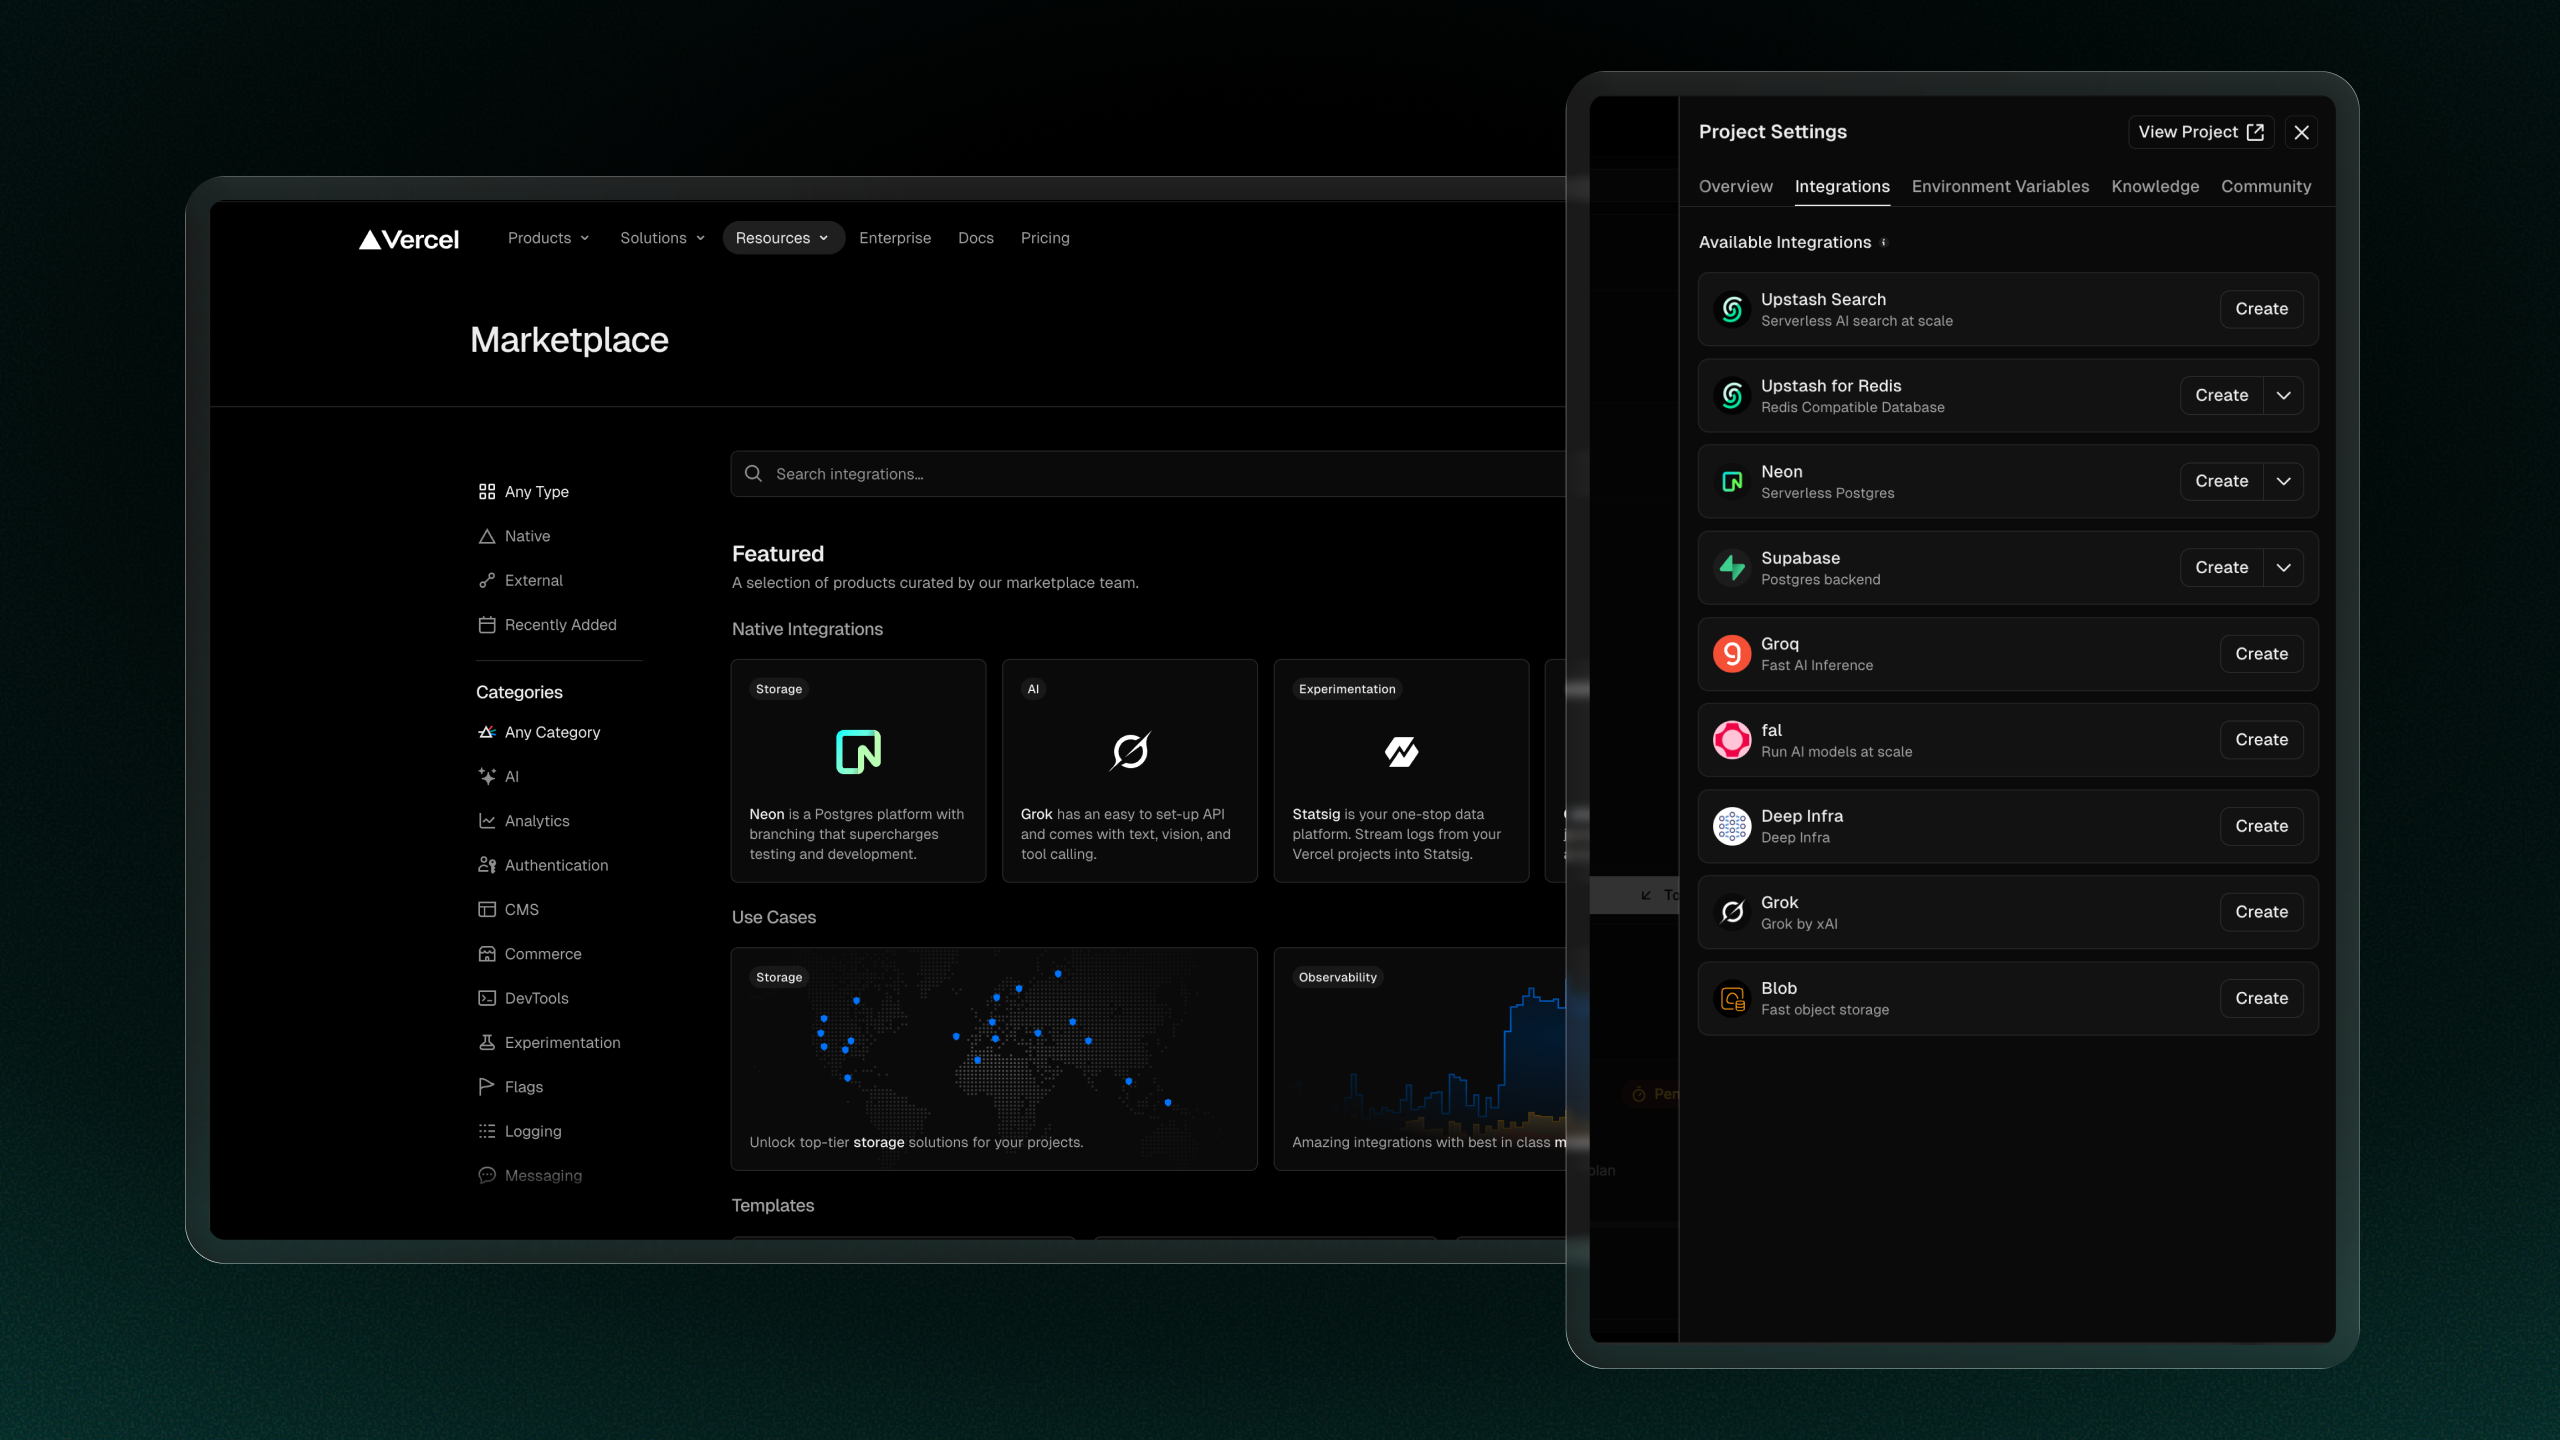Click the Supabase icon in Available Integrations
Viewport: 2560px width, 1440px height.
(1732, 568)
